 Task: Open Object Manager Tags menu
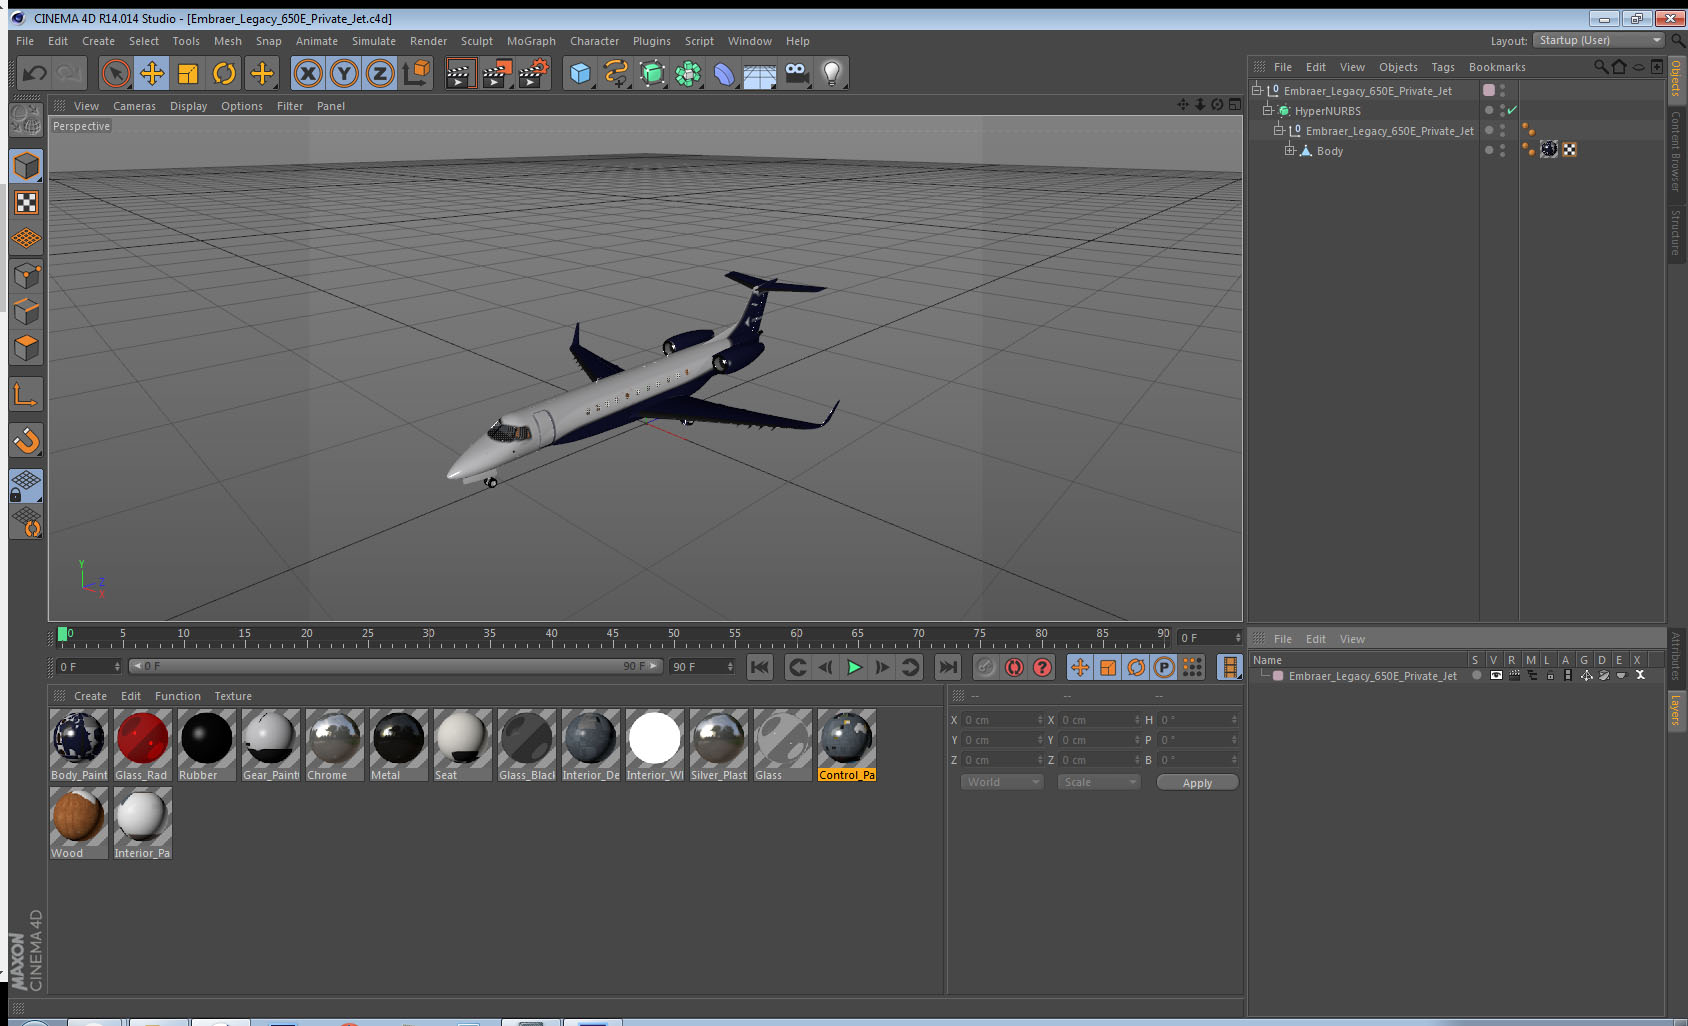(x=1443, y=67)
